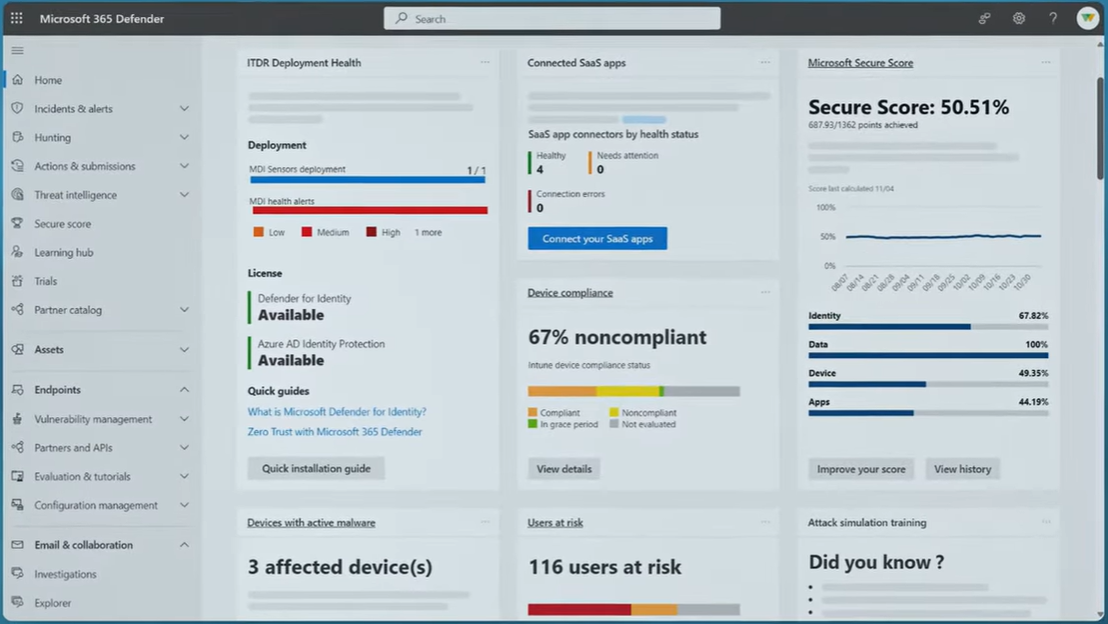Expand the Assets section chevron
The image size is (1108, 624).
(x=184, y=349)
